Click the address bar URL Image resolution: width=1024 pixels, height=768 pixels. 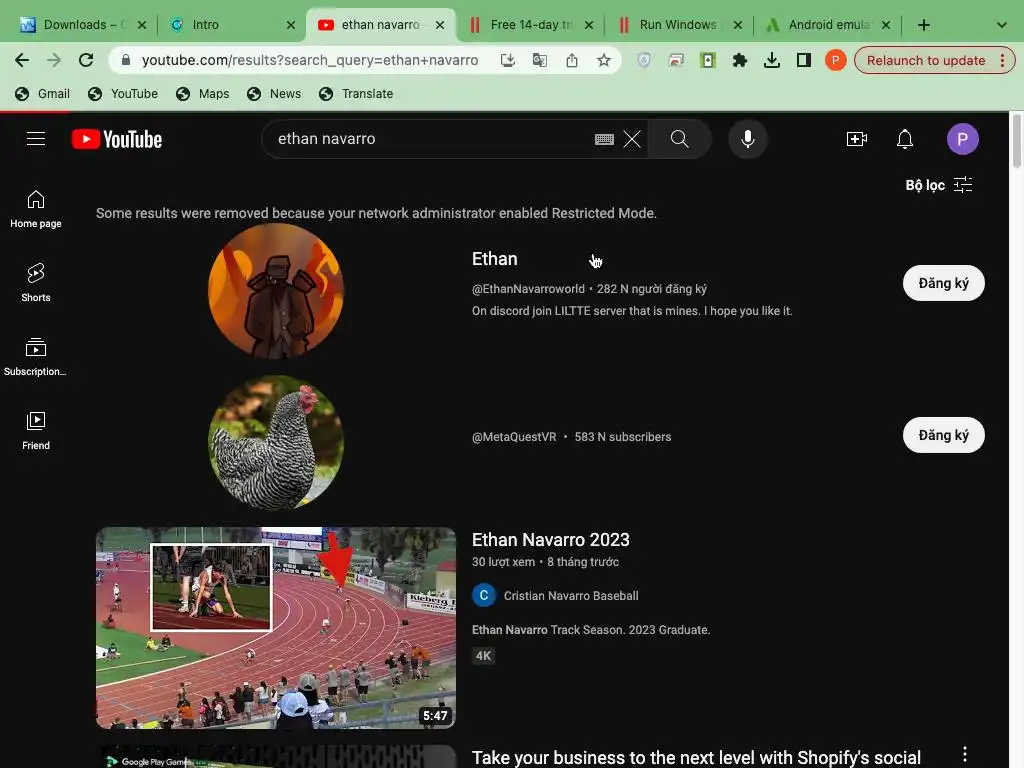coord(310,60)
